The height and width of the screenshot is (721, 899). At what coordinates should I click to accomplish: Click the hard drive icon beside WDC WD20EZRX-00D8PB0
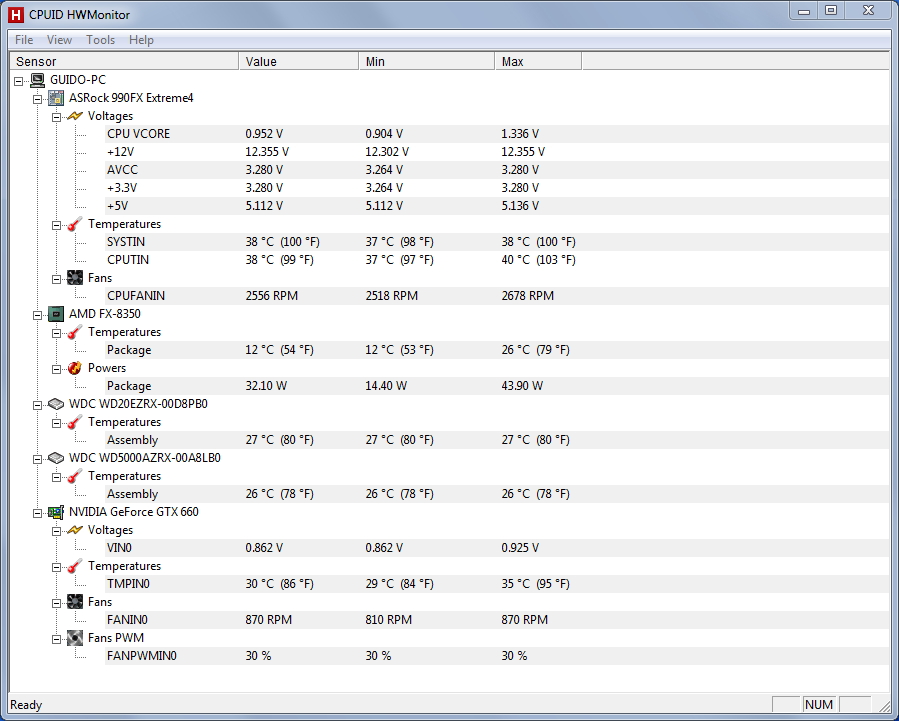[56, 404]
